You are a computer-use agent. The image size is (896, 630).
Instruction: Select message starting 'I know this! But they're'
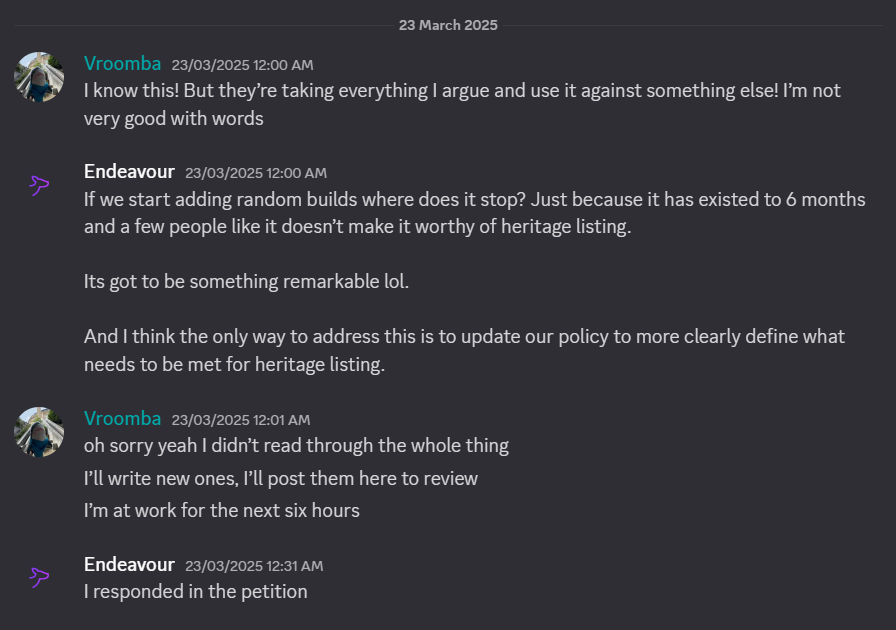(462, 105)
